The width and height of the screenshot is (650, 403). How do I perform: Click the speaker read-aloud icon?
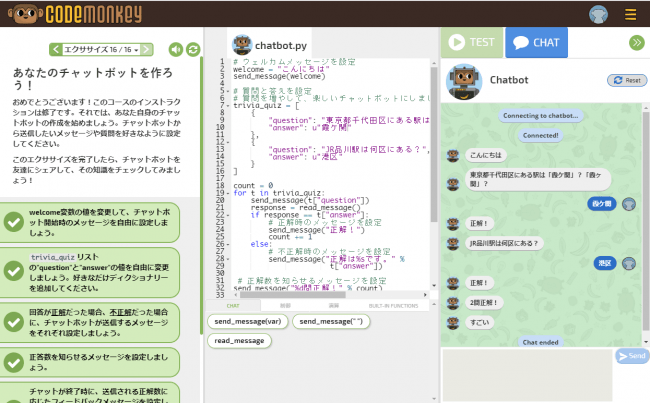tap(176, 50)
